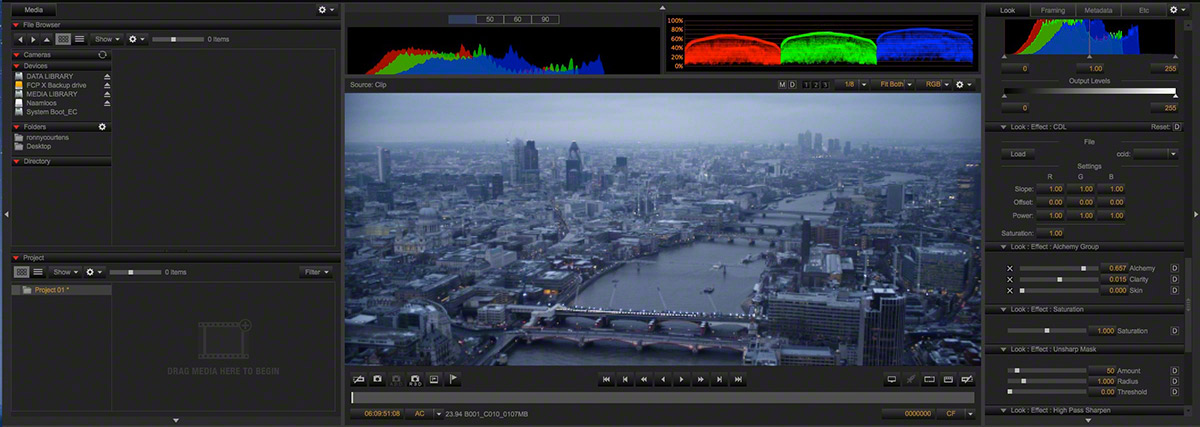Collapse the Directory section
This screenshot has height=427, width=1200.
click(16, 160)
